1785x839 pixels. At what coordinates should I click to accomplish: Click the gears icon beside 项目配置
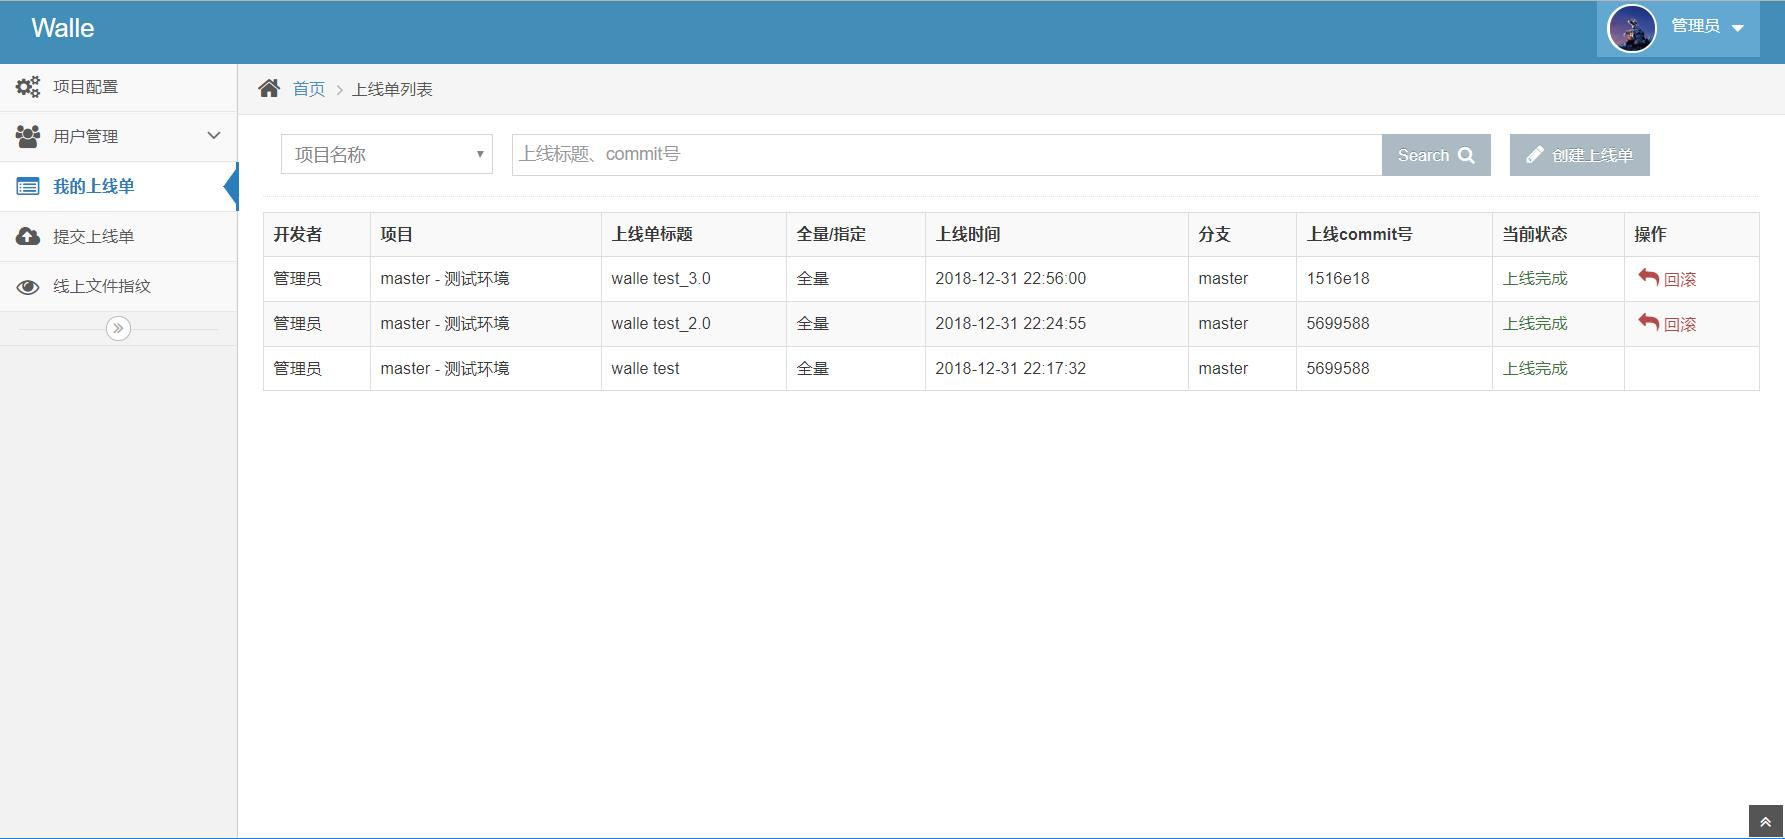coord(28,87)
